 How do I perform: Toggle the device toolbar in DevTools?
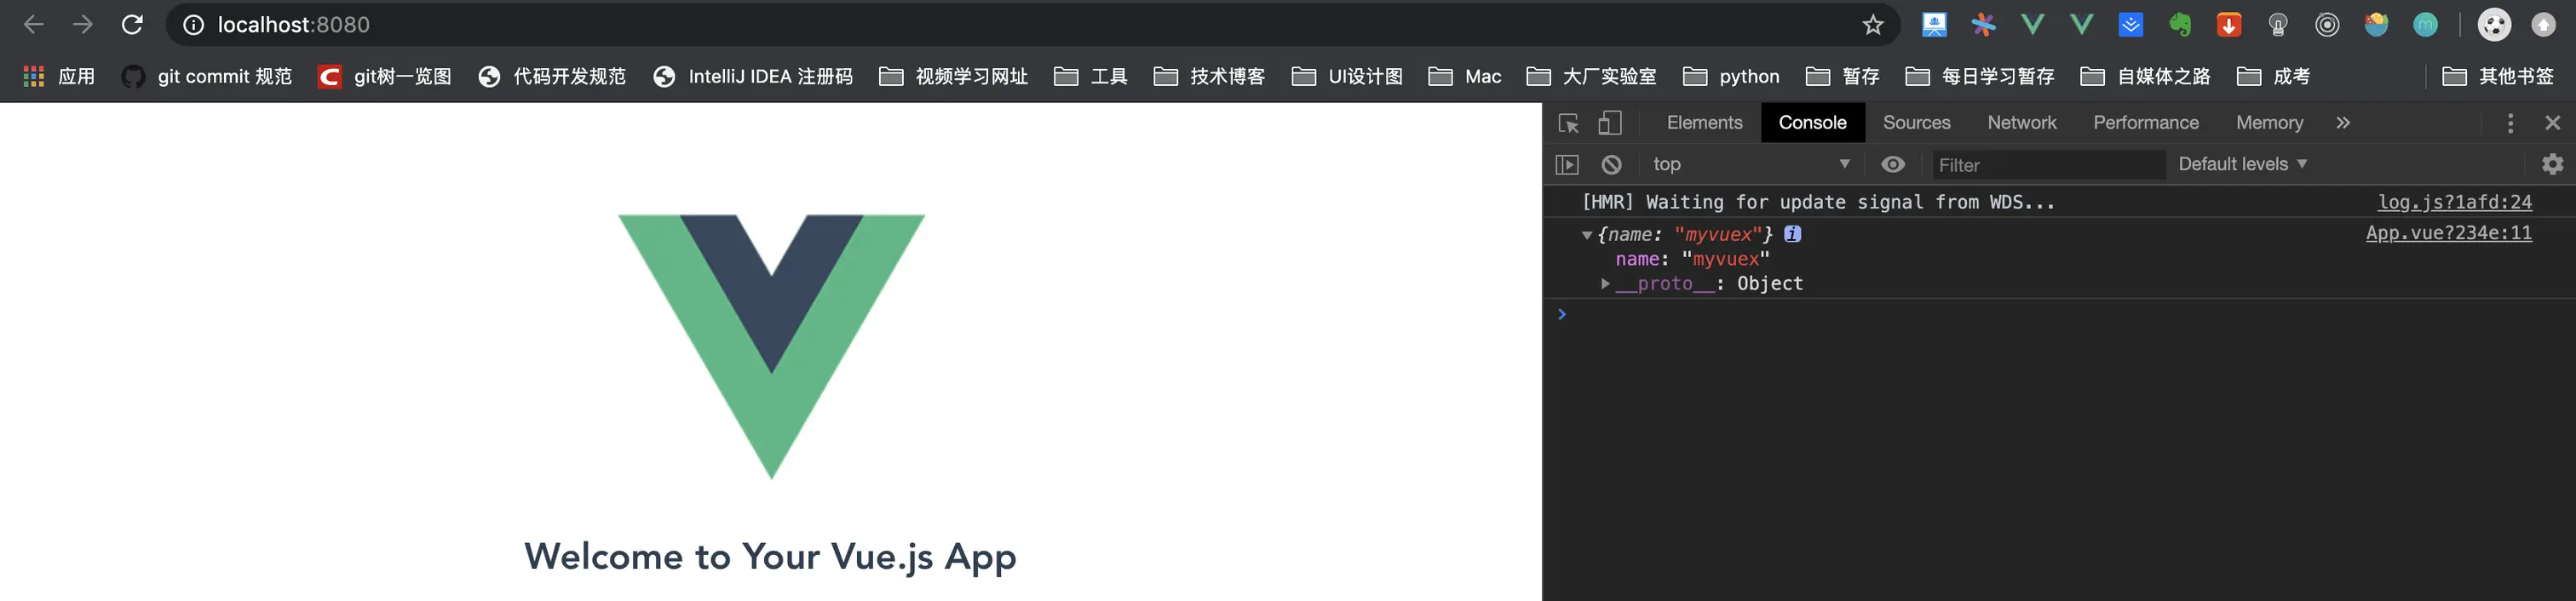coord(1609,123)
